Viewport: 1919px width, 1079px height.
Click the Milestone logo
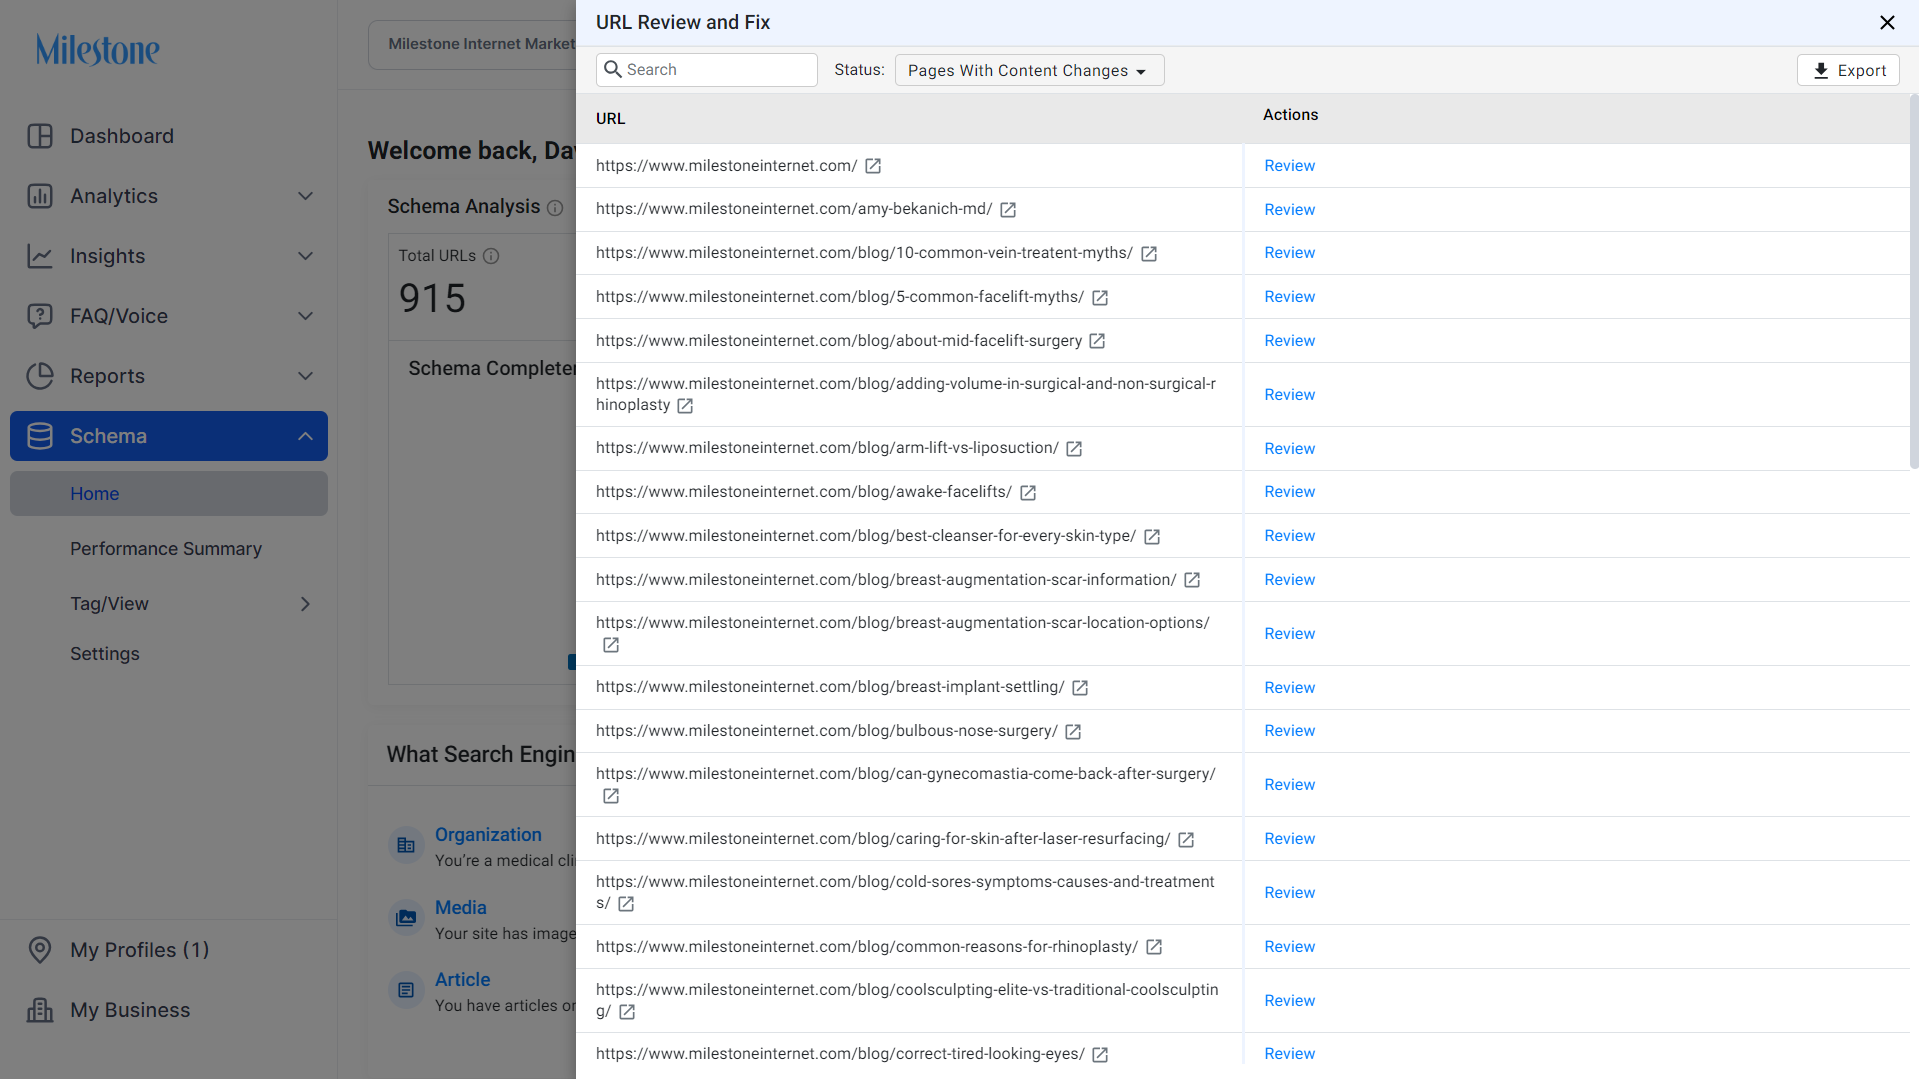(98, 49)
